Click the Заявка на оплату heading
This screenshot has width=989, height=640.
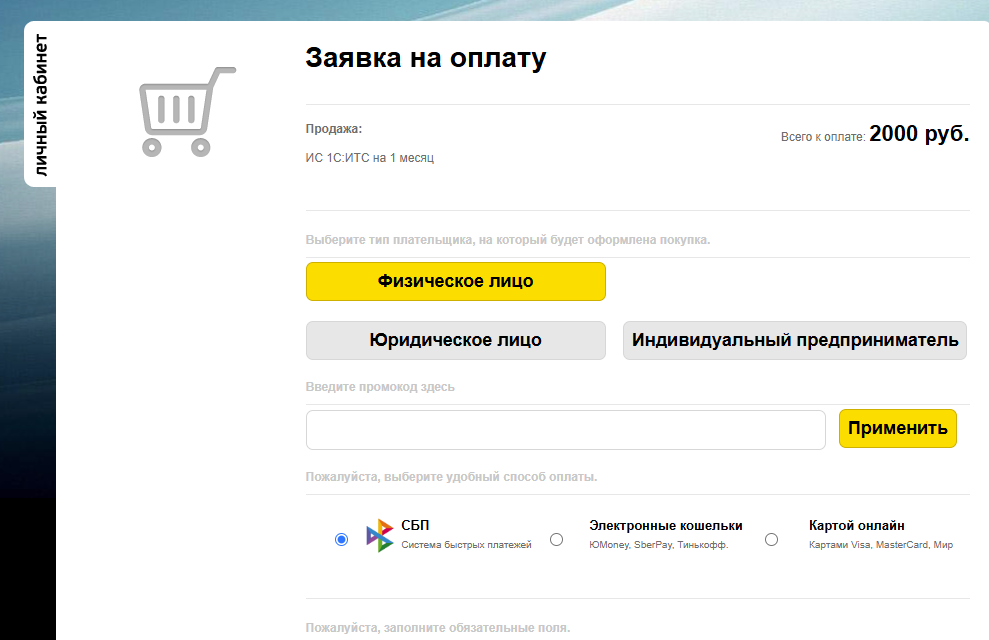click(x=426, y=57)
